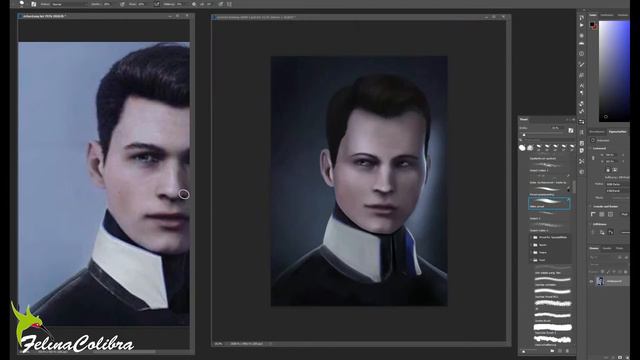
Task: Click the canvas height field in Properties
Action: pos(611,162)
